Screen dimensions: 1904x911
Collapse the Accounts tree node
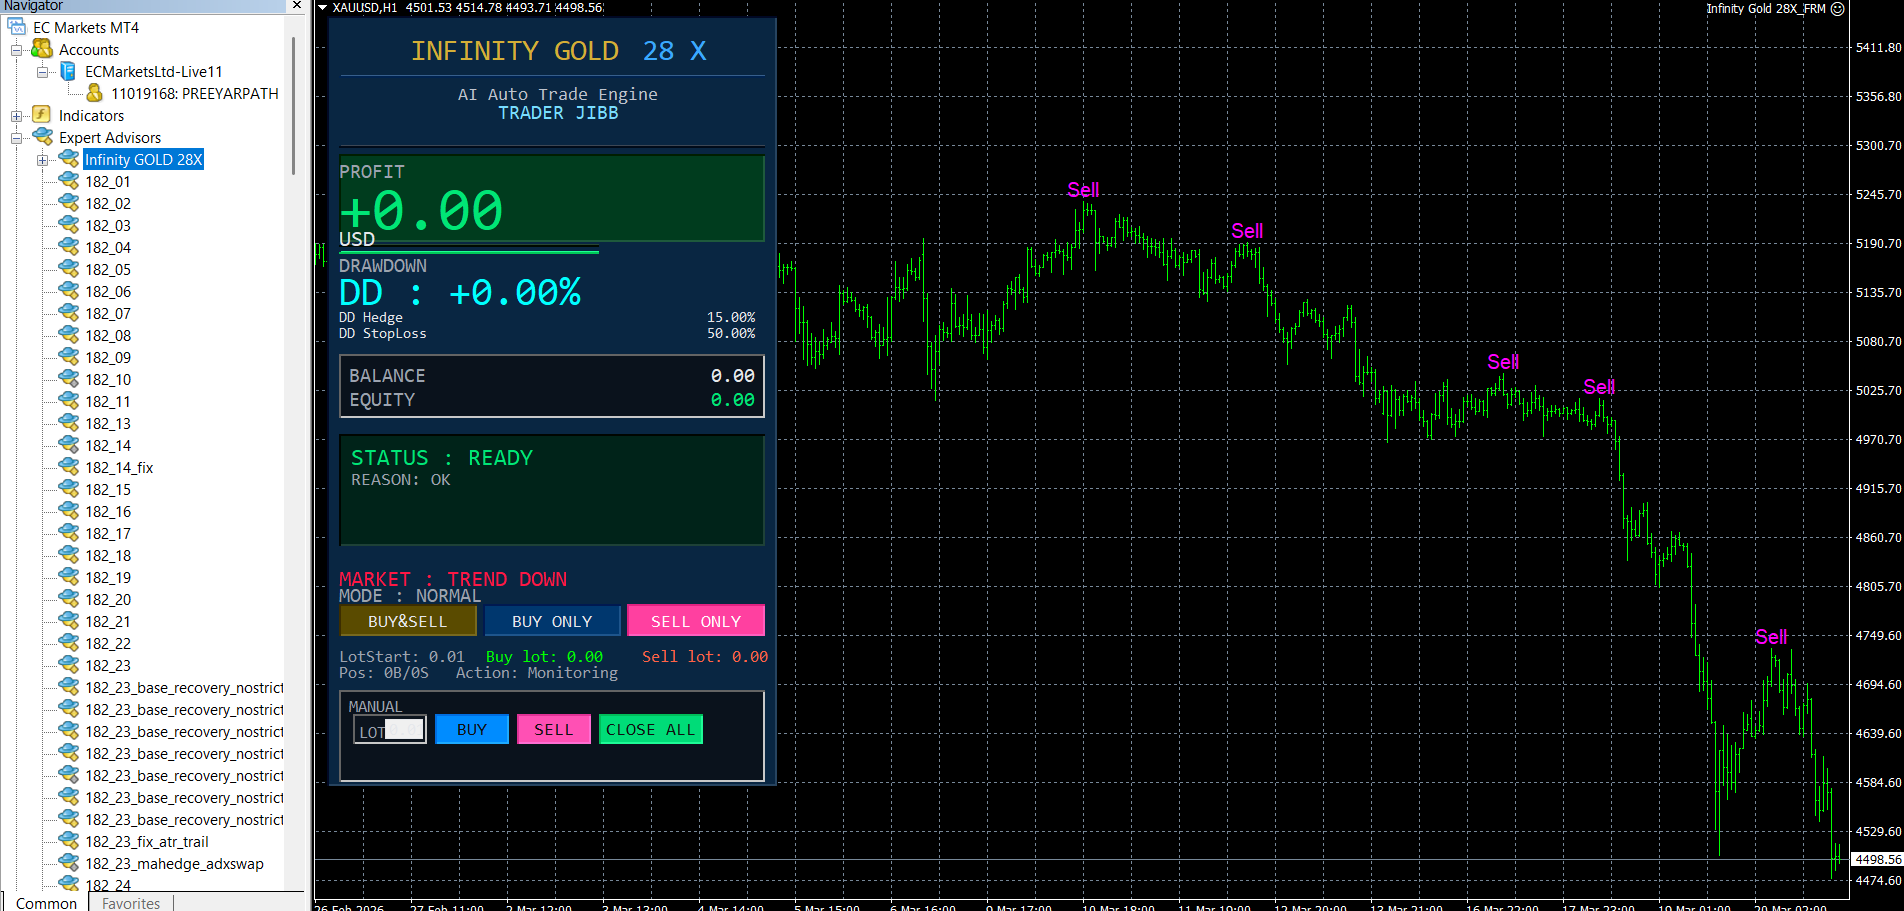pyautogui.click(x=16, y=50)
